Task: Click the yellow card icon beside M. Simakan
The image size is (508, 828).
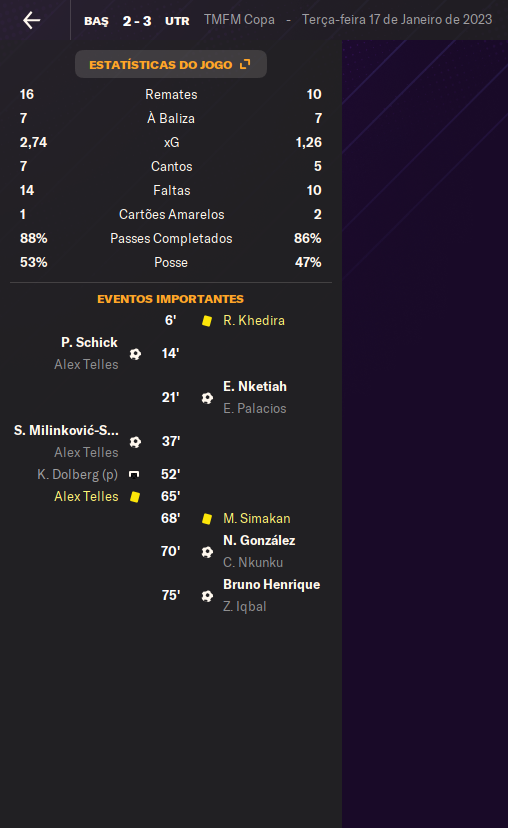Action: [207, 519]
